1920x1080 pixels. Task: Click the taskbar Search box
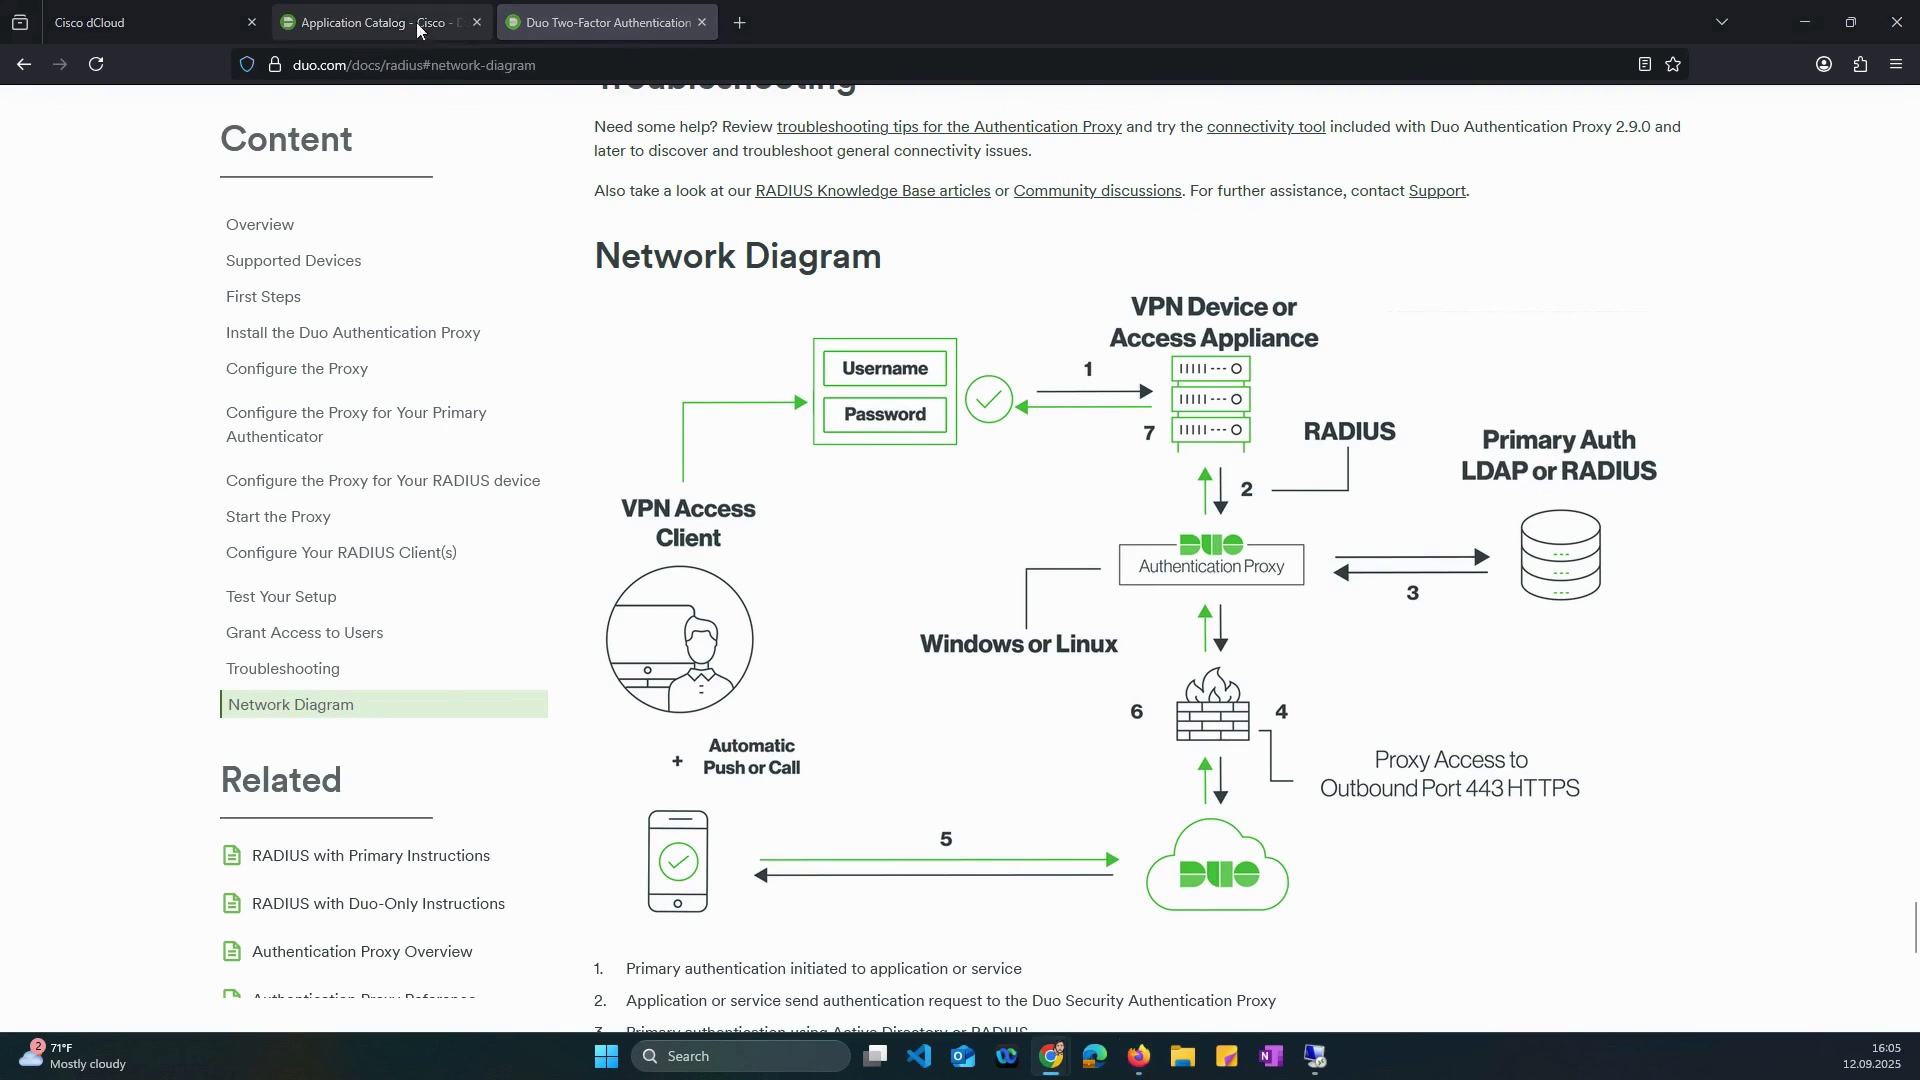pos(740,1056)
